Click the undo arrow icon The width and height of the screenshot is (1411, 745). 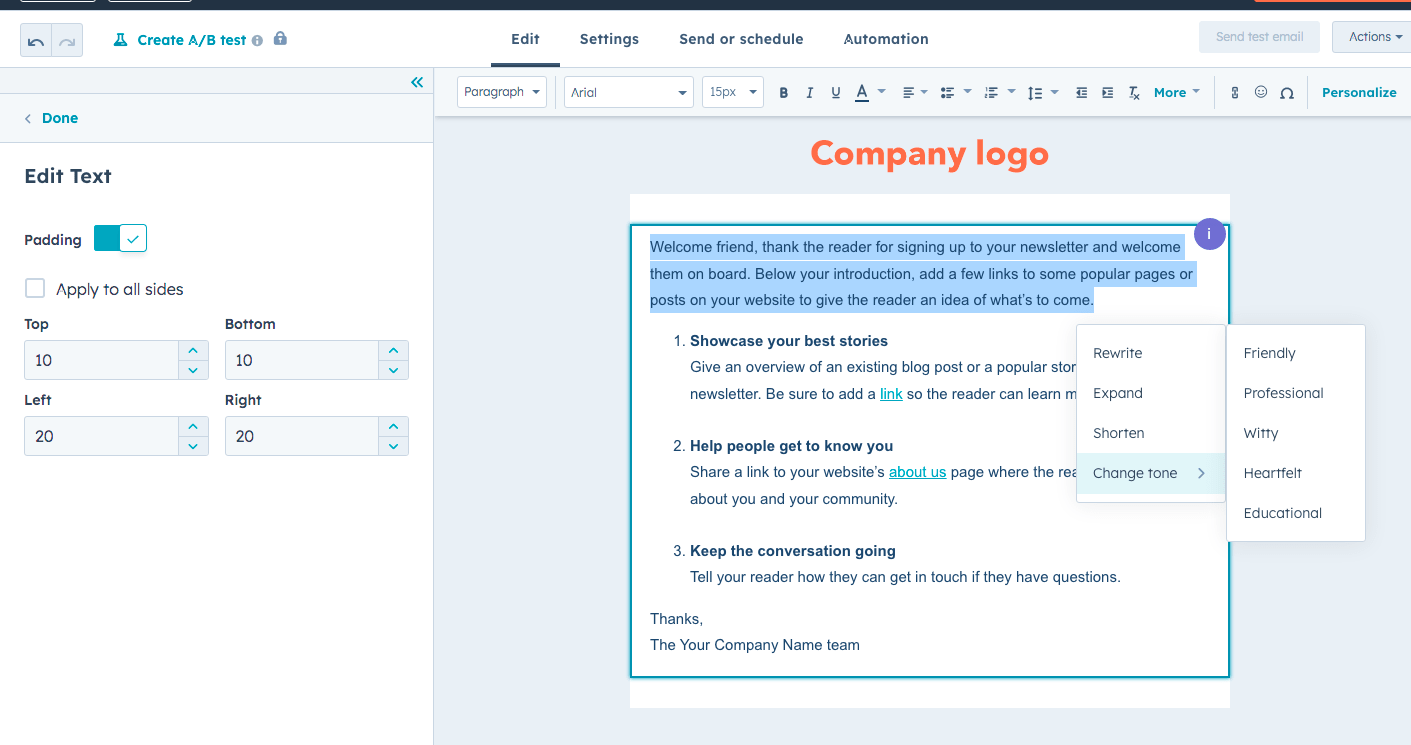pyautogui.click(x=38, y=42)
